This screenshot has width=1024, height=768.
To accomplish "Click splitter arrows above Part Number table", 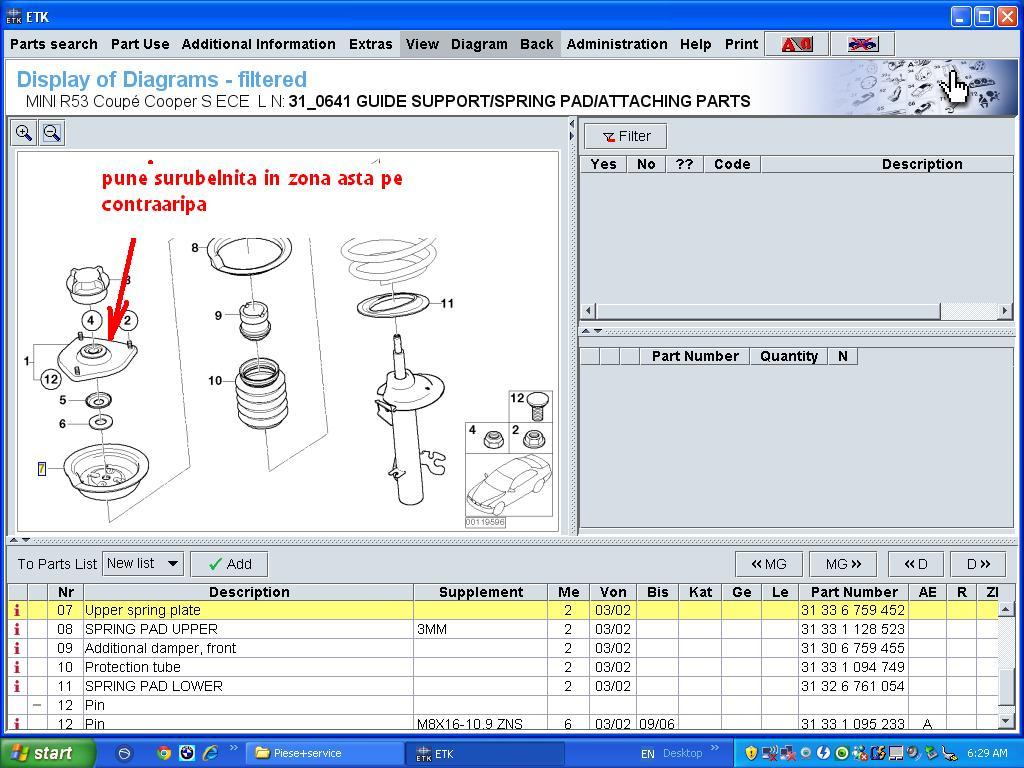I will (592, 331).
